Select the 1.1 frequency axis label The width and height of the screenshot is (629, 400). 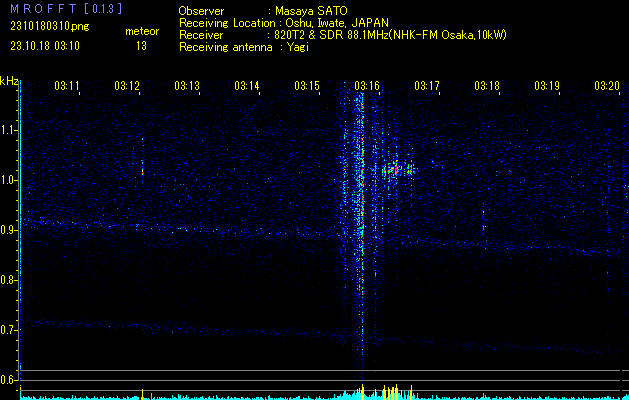coord(10,130)
